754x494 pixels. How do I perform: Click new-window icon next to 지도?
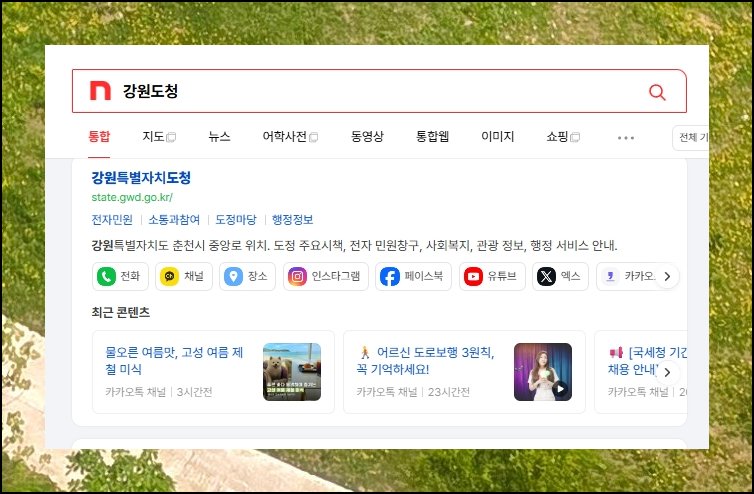pyautogui.click(x=171, y=138)
